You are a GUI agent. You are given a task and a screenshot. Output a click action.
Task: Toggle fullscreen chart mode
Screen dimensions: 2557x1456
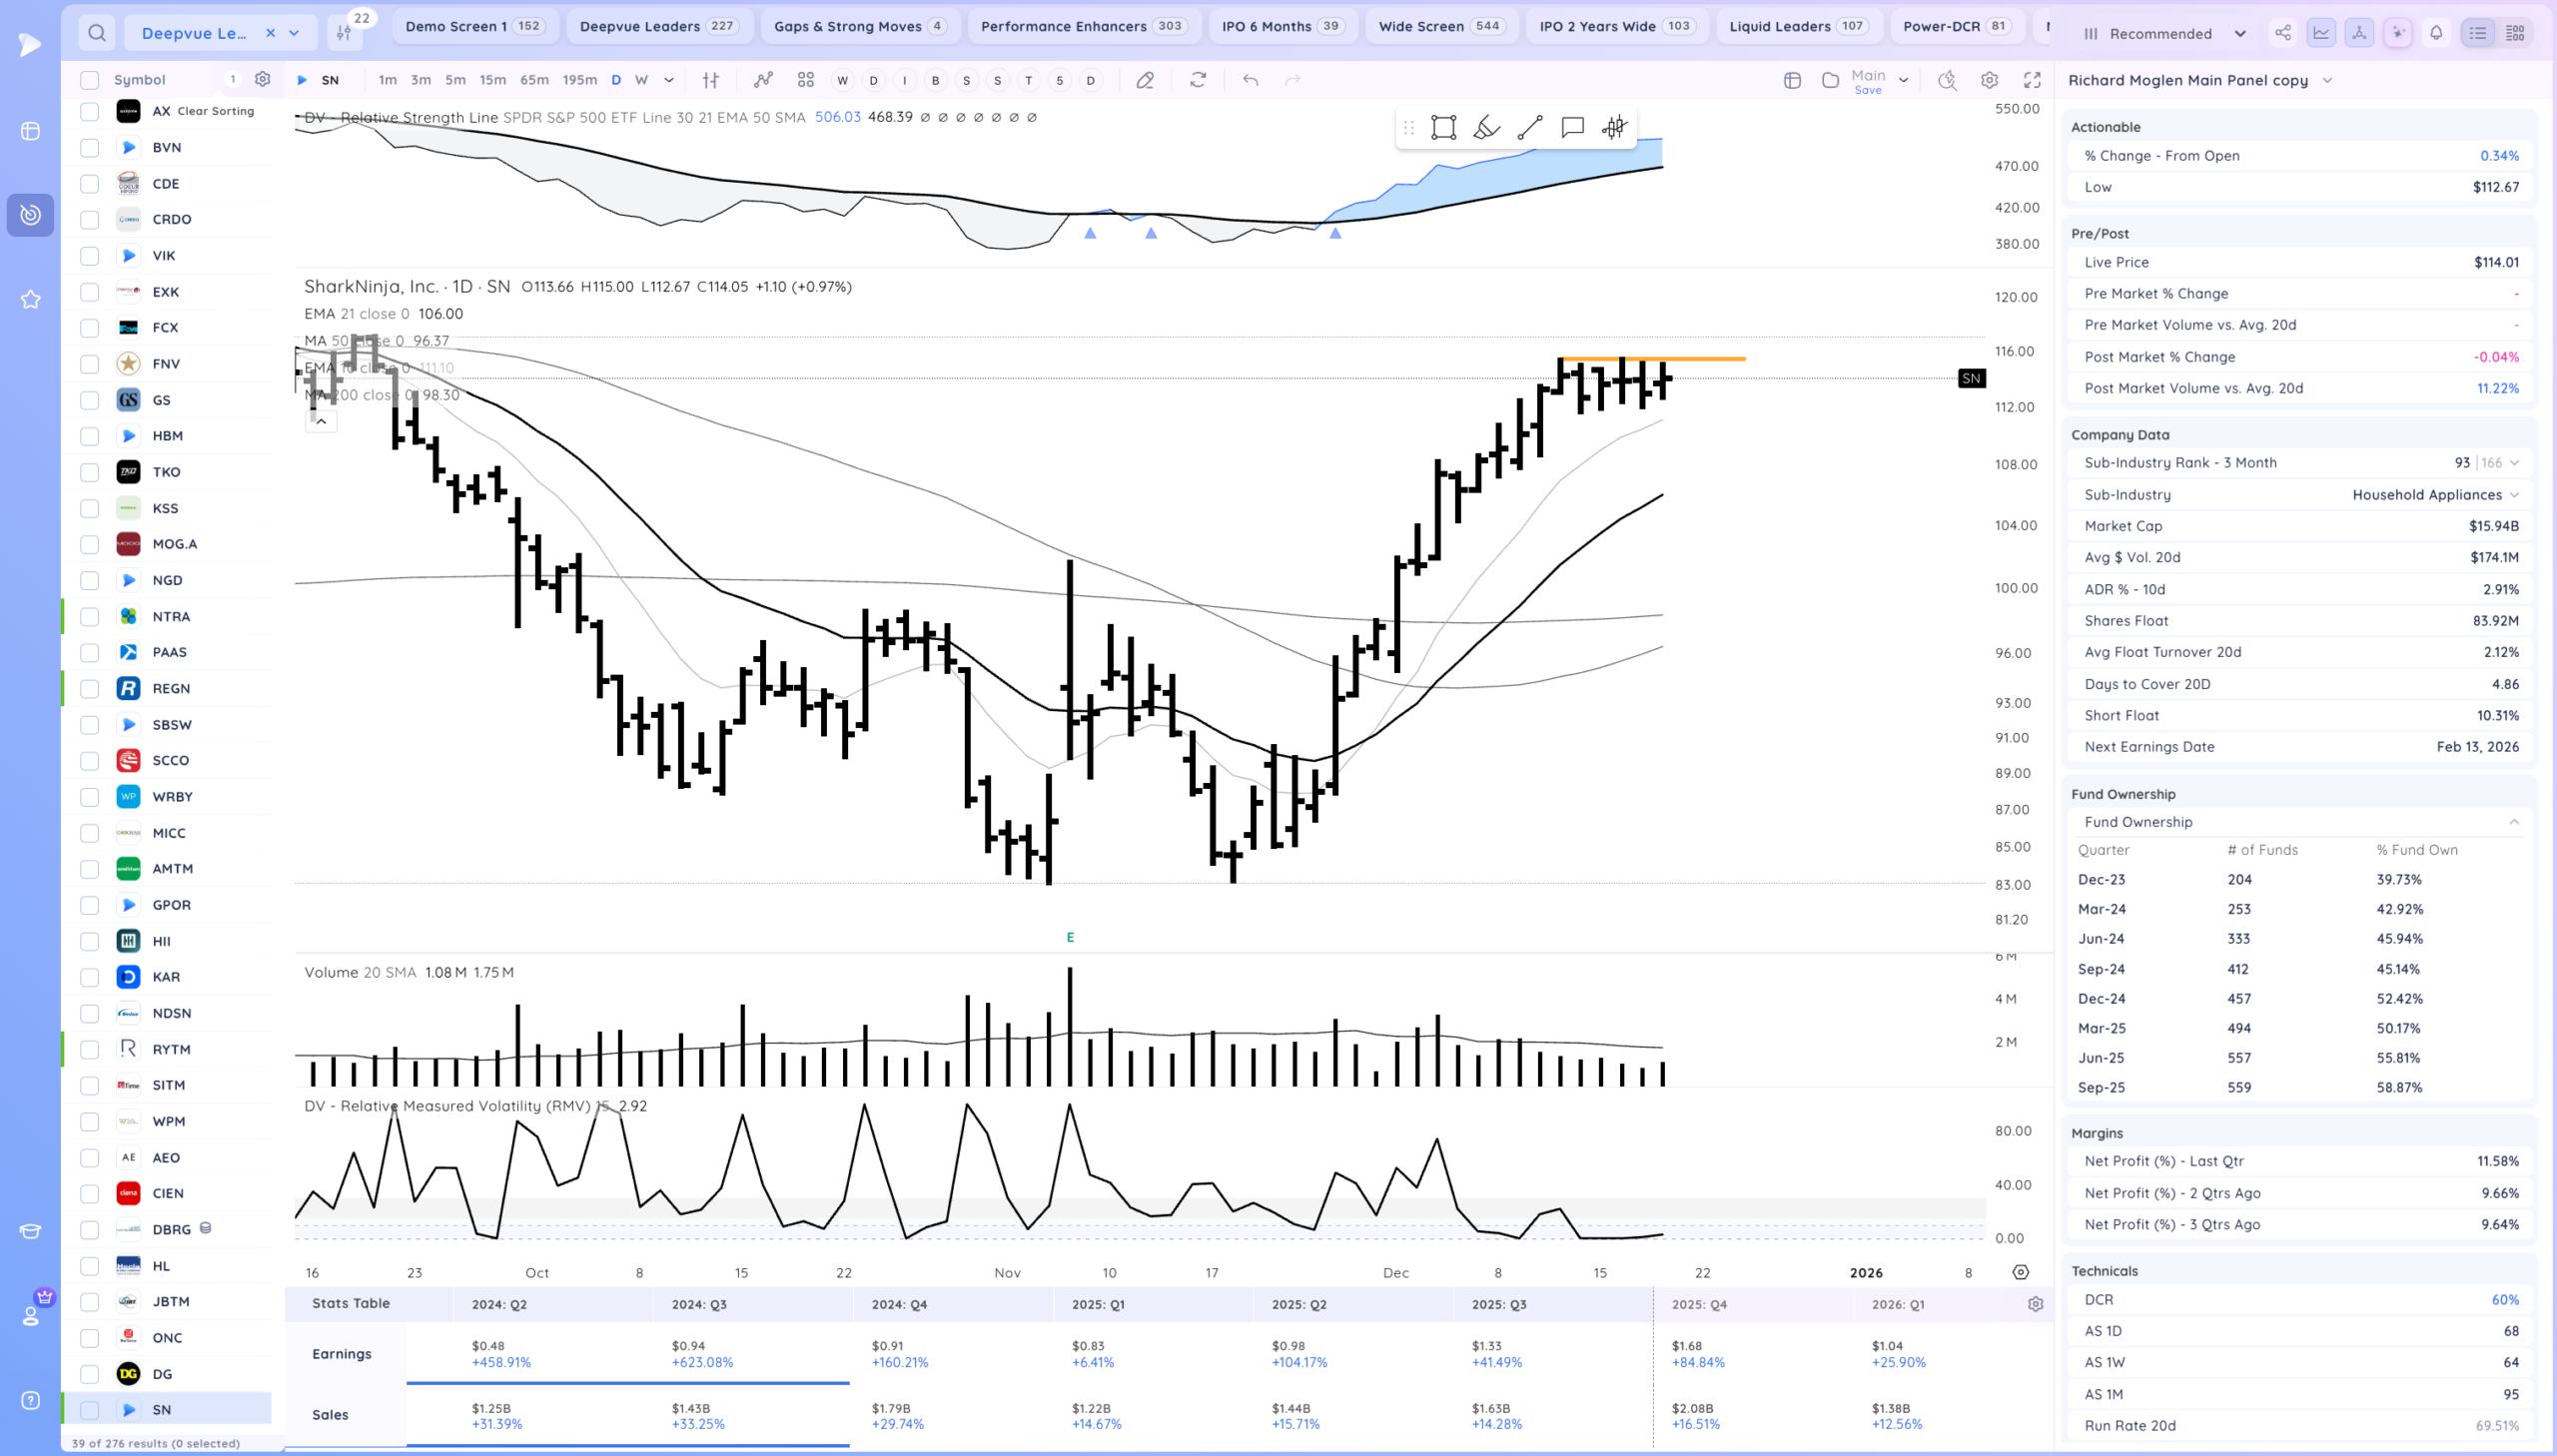pos(2032,80)
